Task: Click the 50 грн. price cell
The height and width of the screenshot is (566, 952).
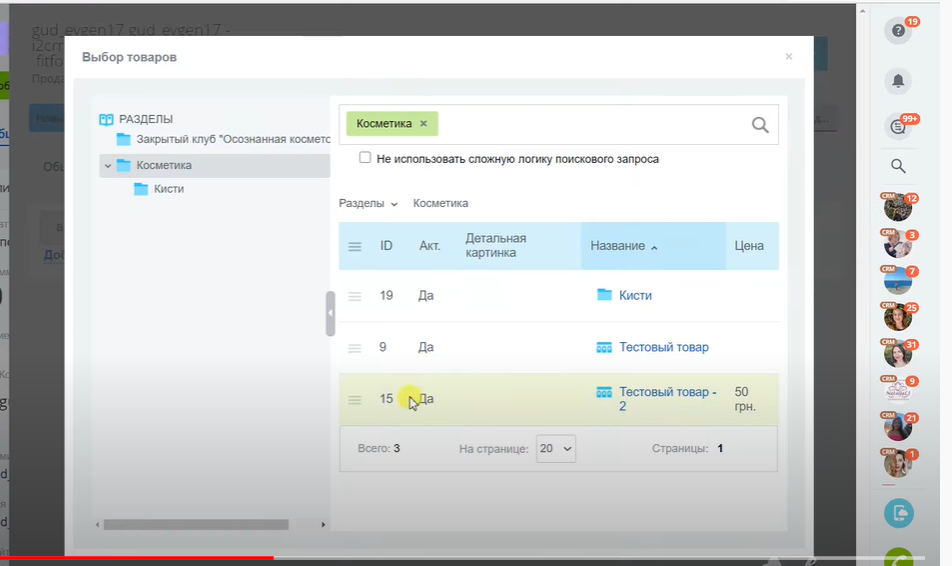Action: pyautogui.click(x=745, y=399)
